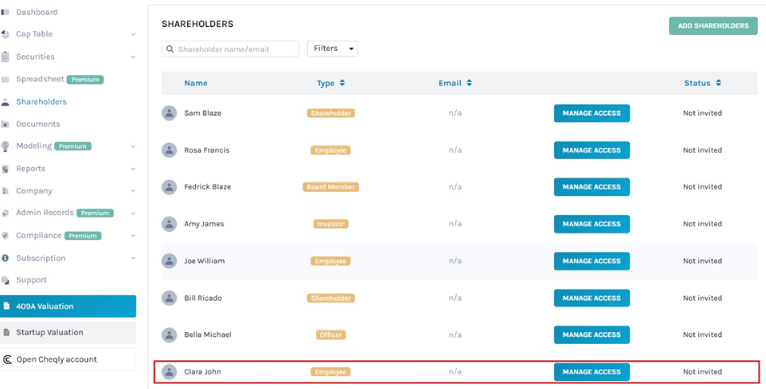Expand the Modeling menu chevron
The width and height of the screenshot is (766, 389).
coord(133,146)
